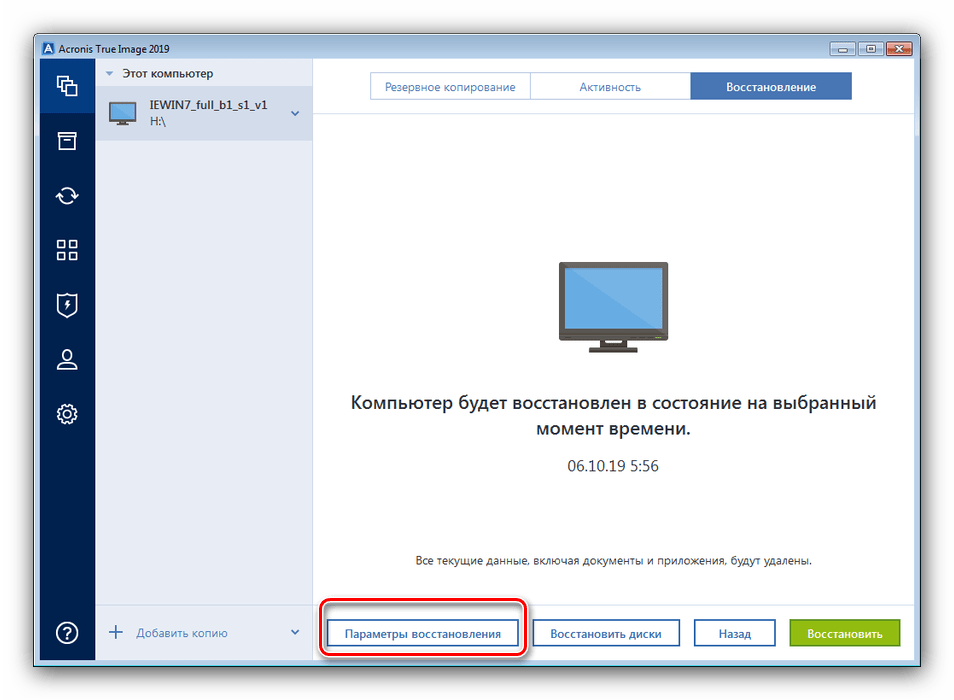
Task: Click the H:\ drive path text
Action: coord(158,122)
